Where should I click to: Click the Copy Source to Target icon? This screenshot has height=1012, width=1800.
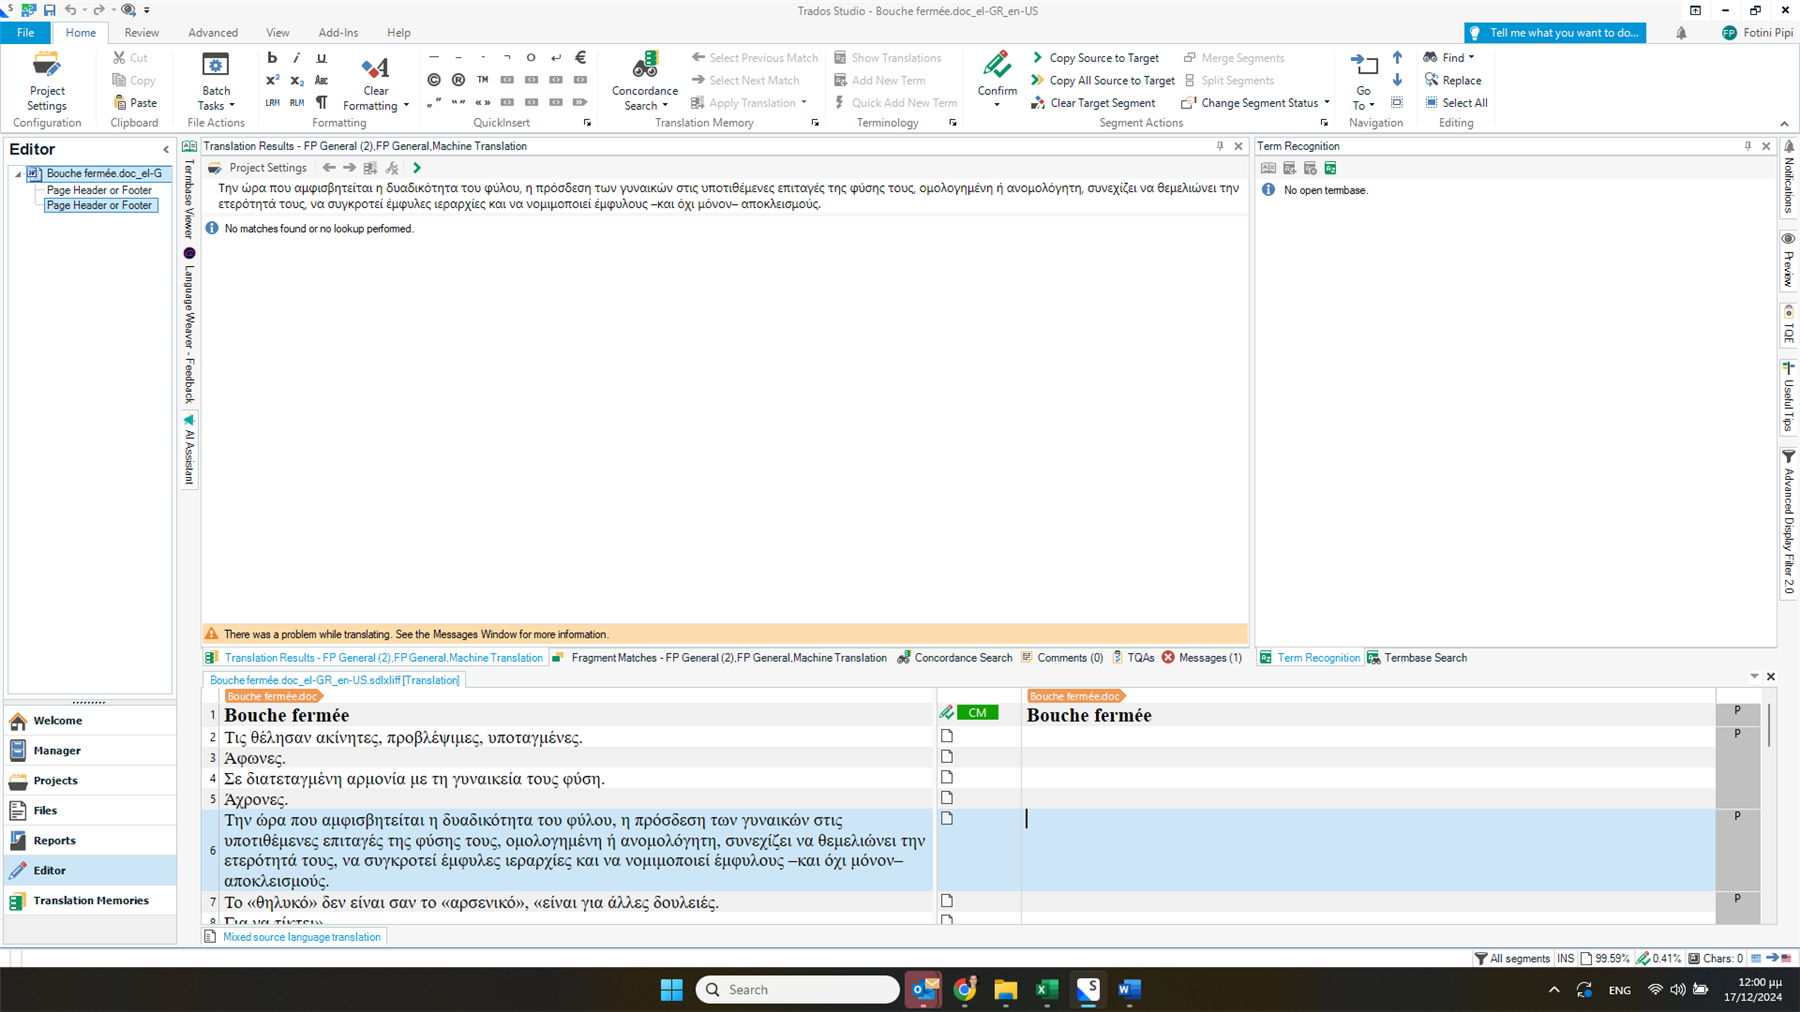1037,57
